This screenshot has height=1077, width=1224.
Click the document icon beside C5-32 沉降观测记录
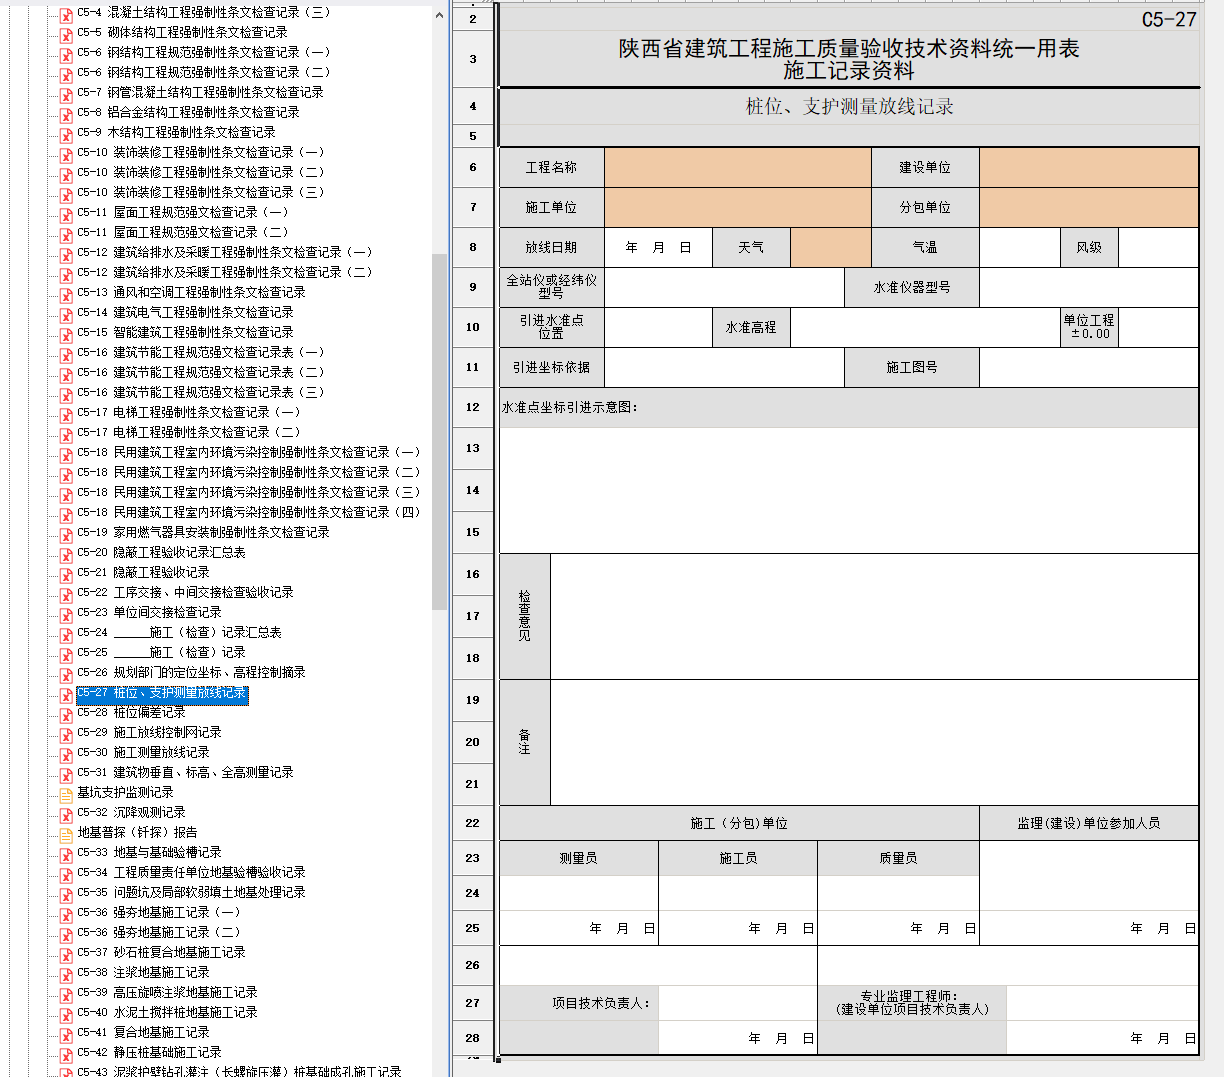66,815
